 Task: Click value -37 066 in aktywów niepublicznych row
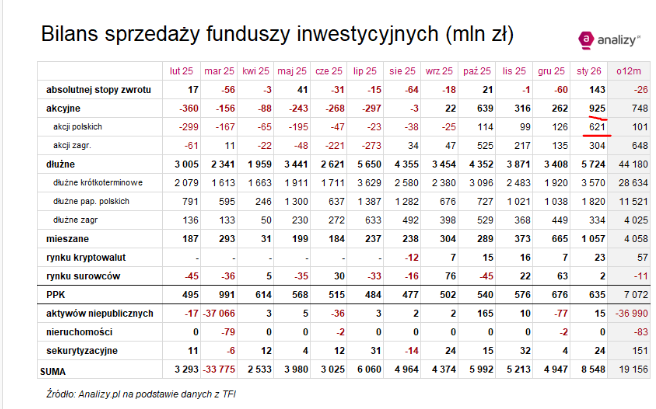tap(219, 314)
